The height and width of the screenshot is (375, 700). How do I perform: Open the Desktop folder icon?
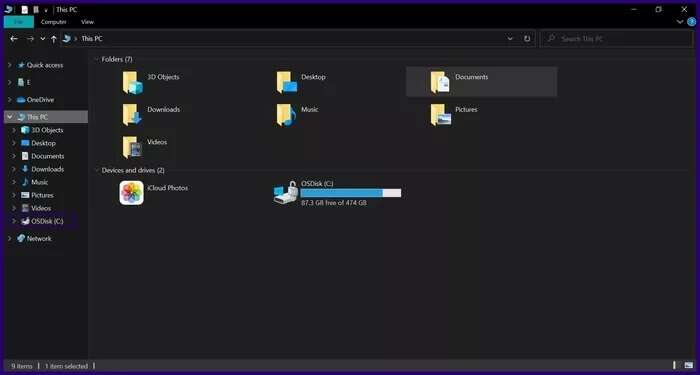(287, 83)
